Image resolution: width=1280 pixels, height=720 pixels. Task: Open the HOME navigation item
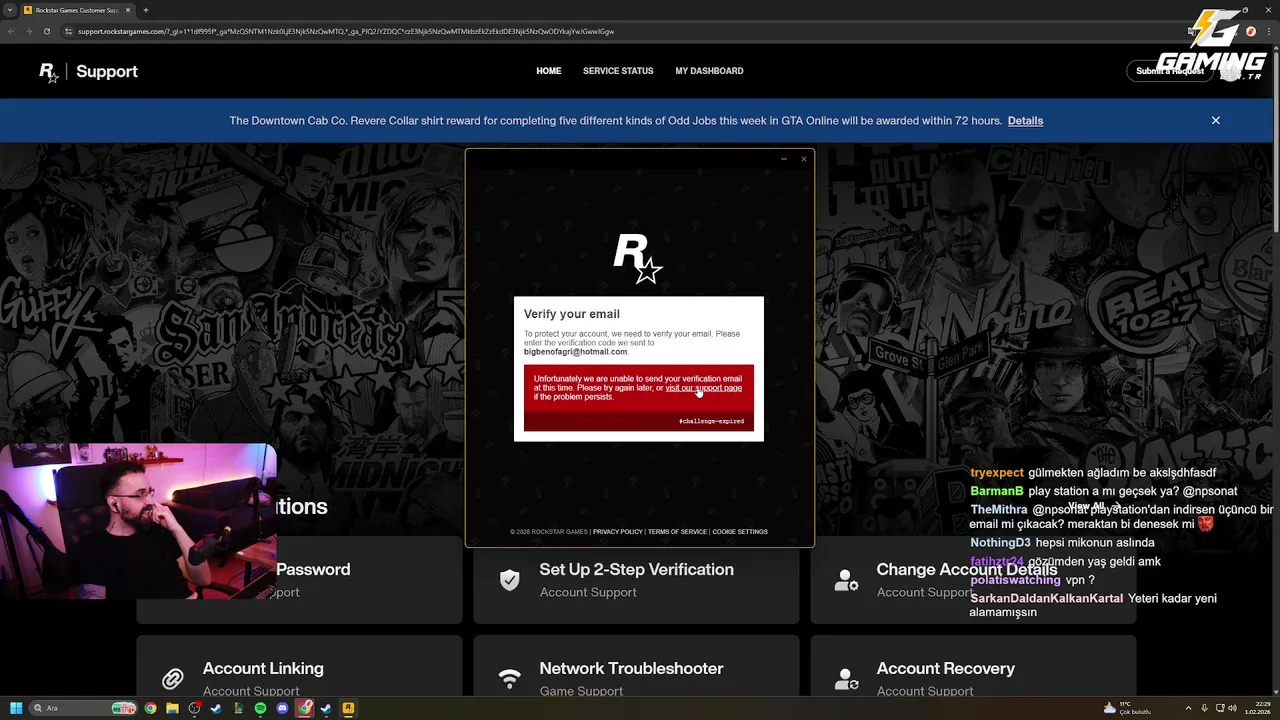(548, 71)
